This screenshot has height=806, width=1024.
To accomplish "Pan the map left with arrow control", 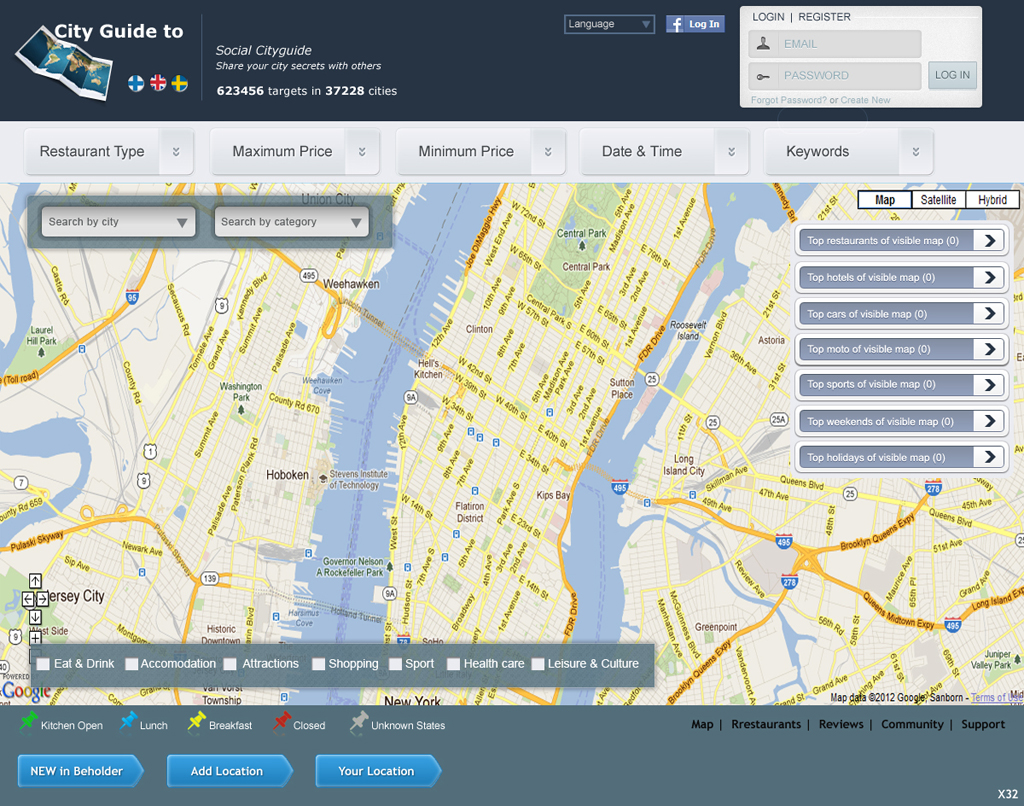I will click(28, 598).
